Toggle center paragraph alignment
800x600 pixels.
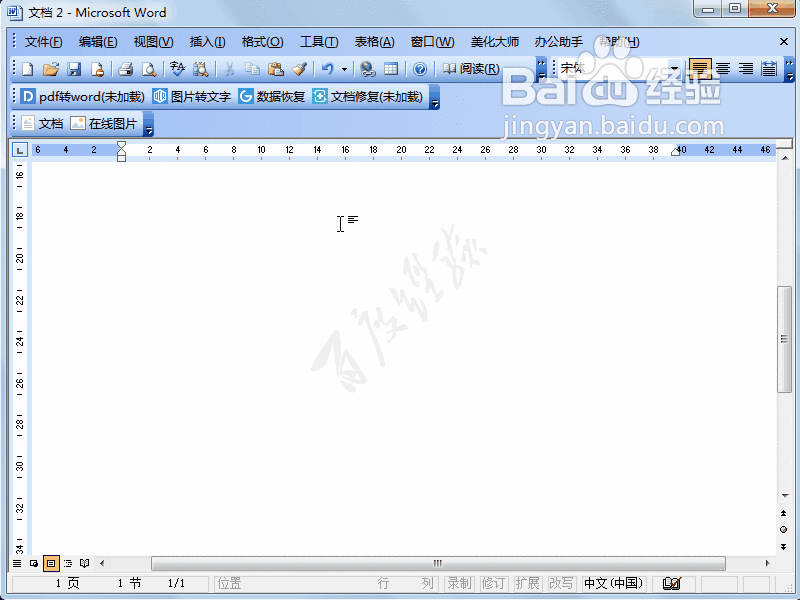(722, 69)
